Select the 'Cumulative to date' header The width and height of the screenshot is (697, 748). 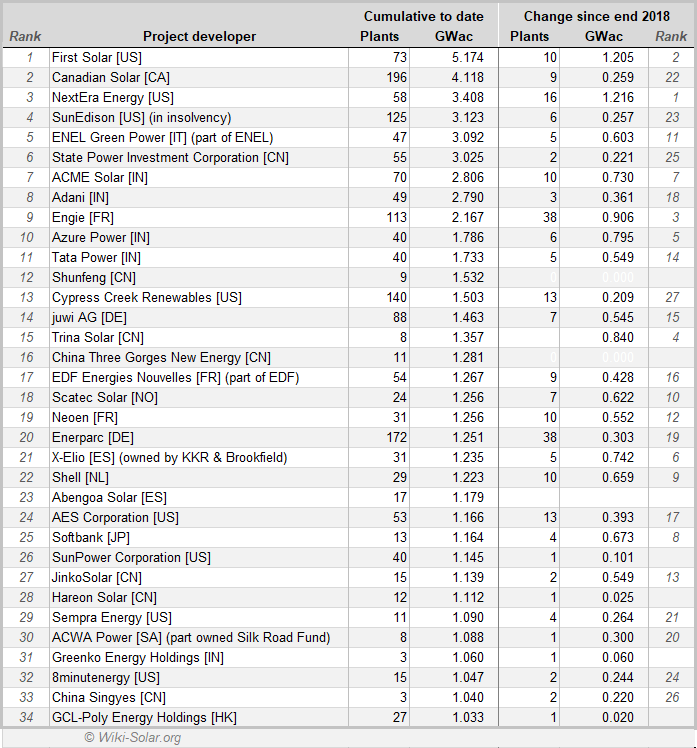424,16
